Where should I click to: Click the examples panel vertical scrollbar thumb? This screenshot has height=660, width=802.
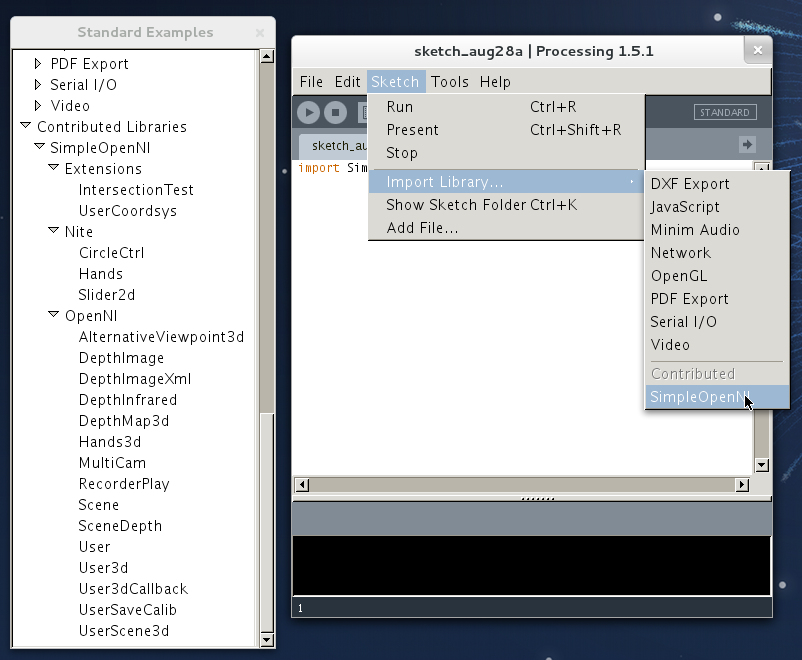click(267, 522)
